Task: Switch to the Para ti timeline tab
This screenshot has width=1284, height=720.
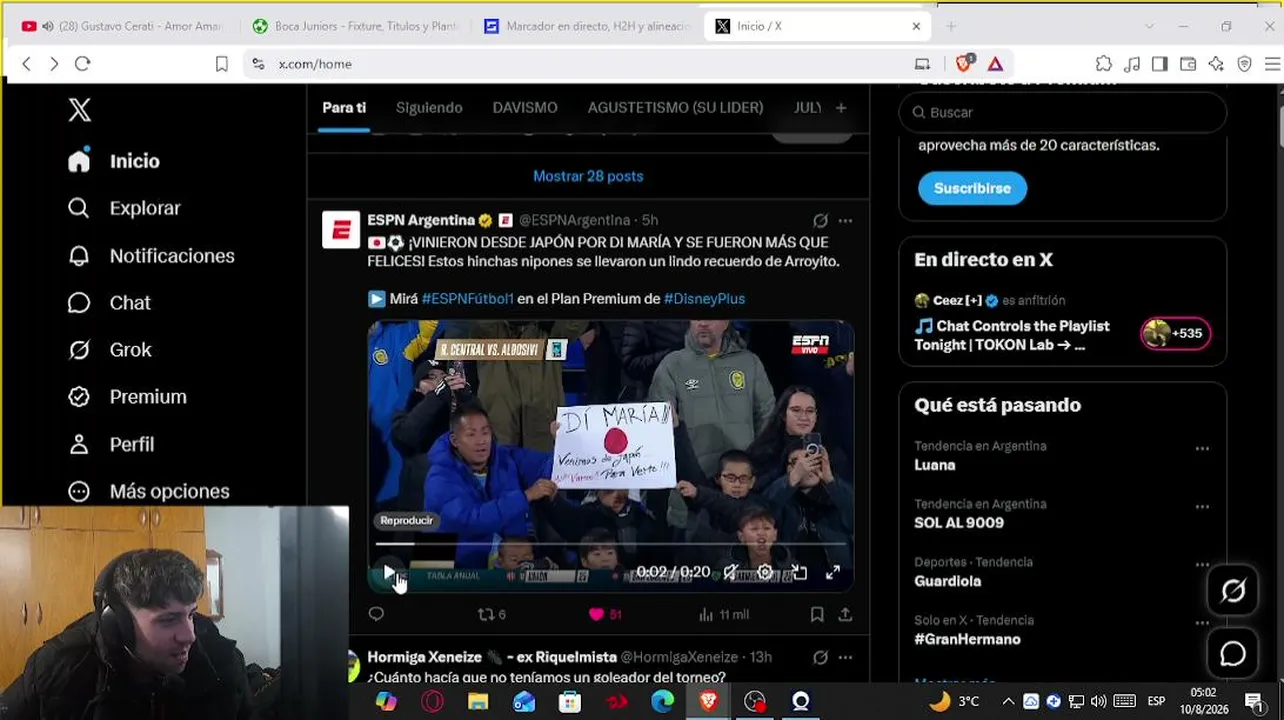Action: tap(344, 107)
